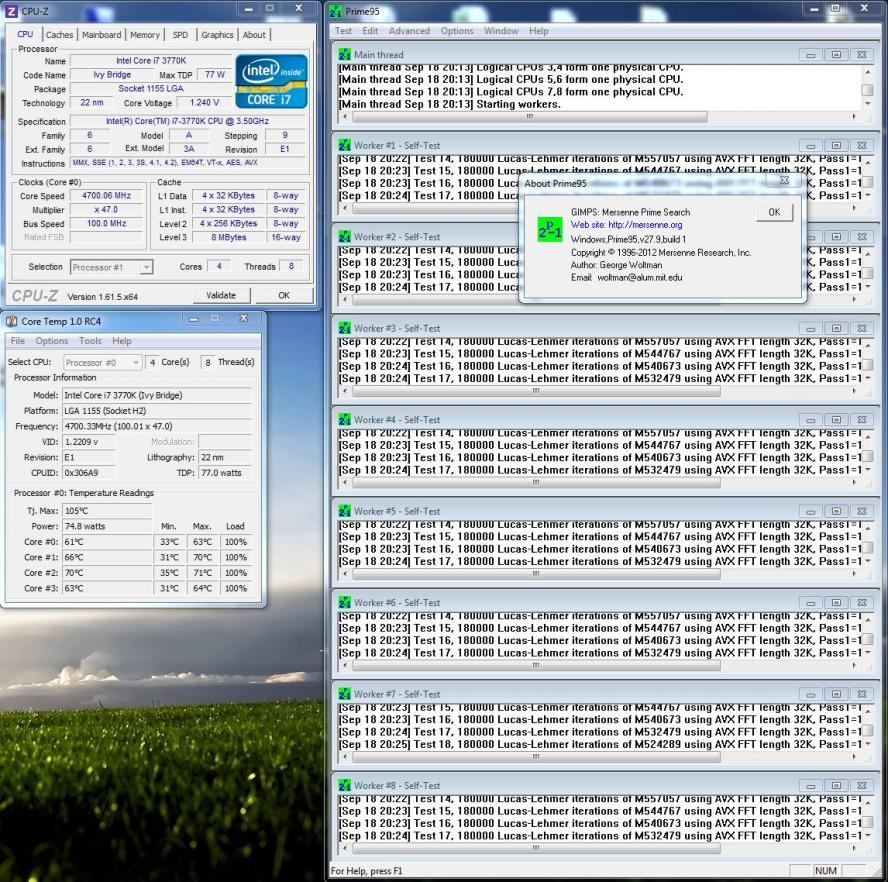
Task: Open the Select CPU dropdown in Core Temp
Action: (135, 363)
